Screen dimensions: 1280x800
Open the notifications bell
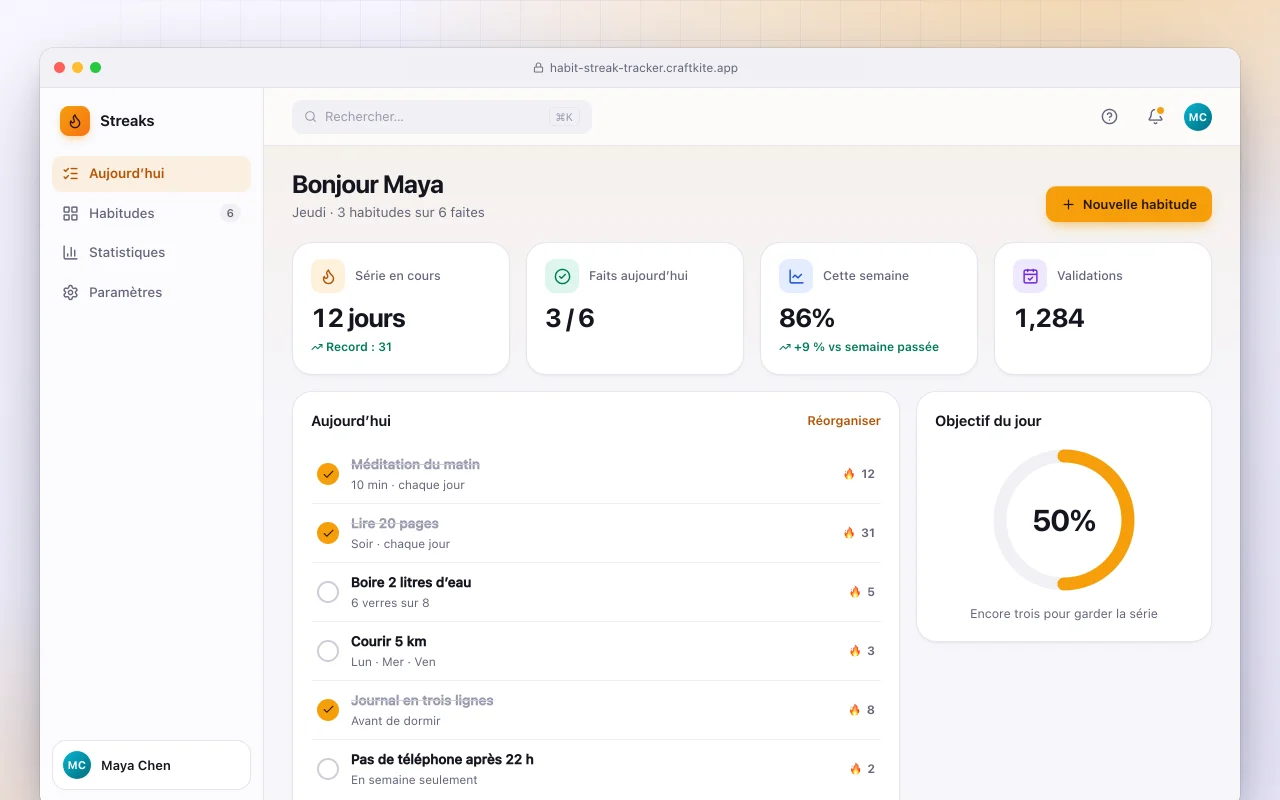tap(1155, 117)
